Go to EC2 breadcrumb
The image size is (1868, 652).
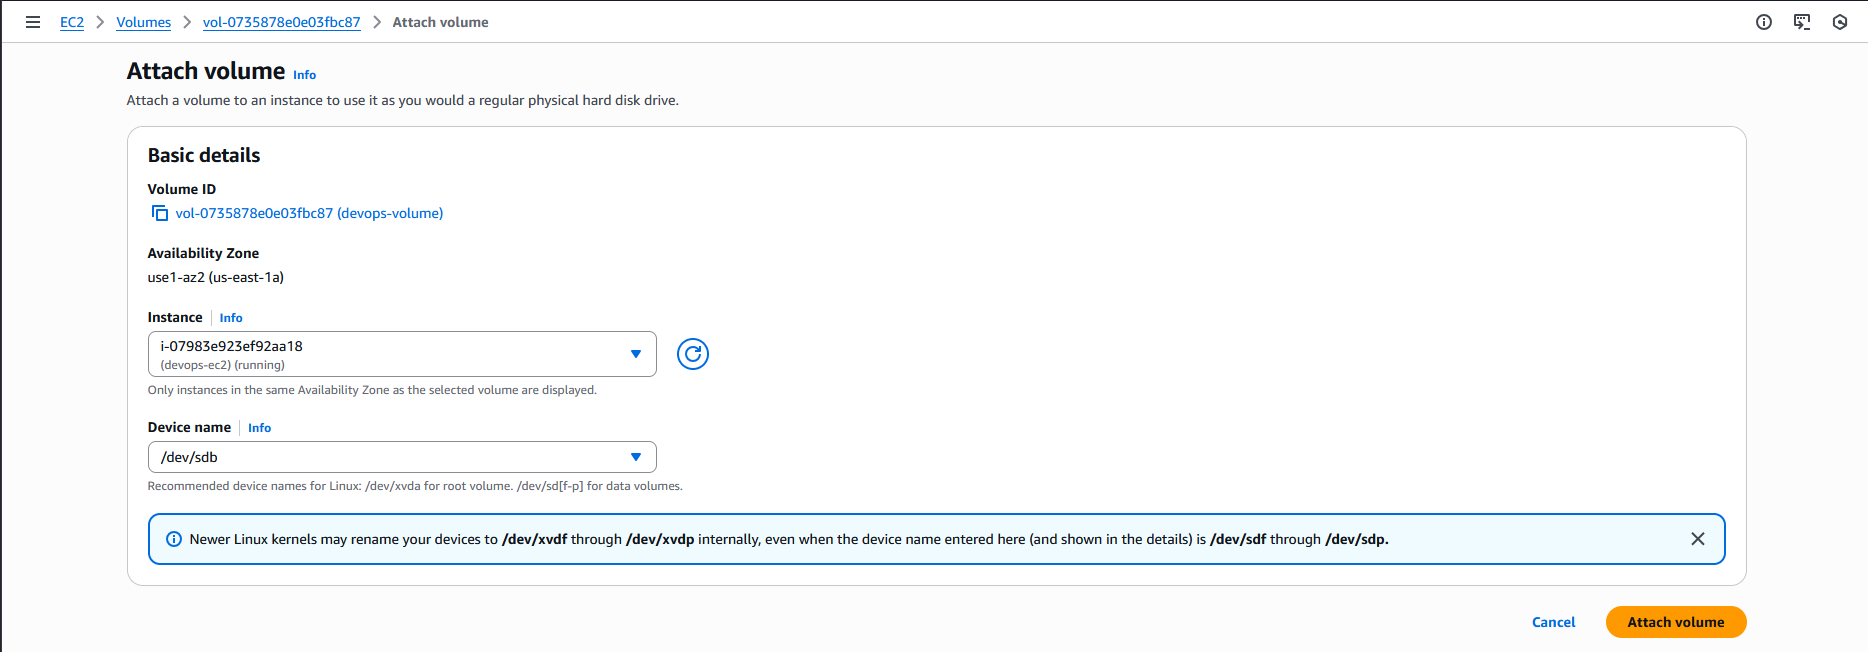[x=72, y=22]
